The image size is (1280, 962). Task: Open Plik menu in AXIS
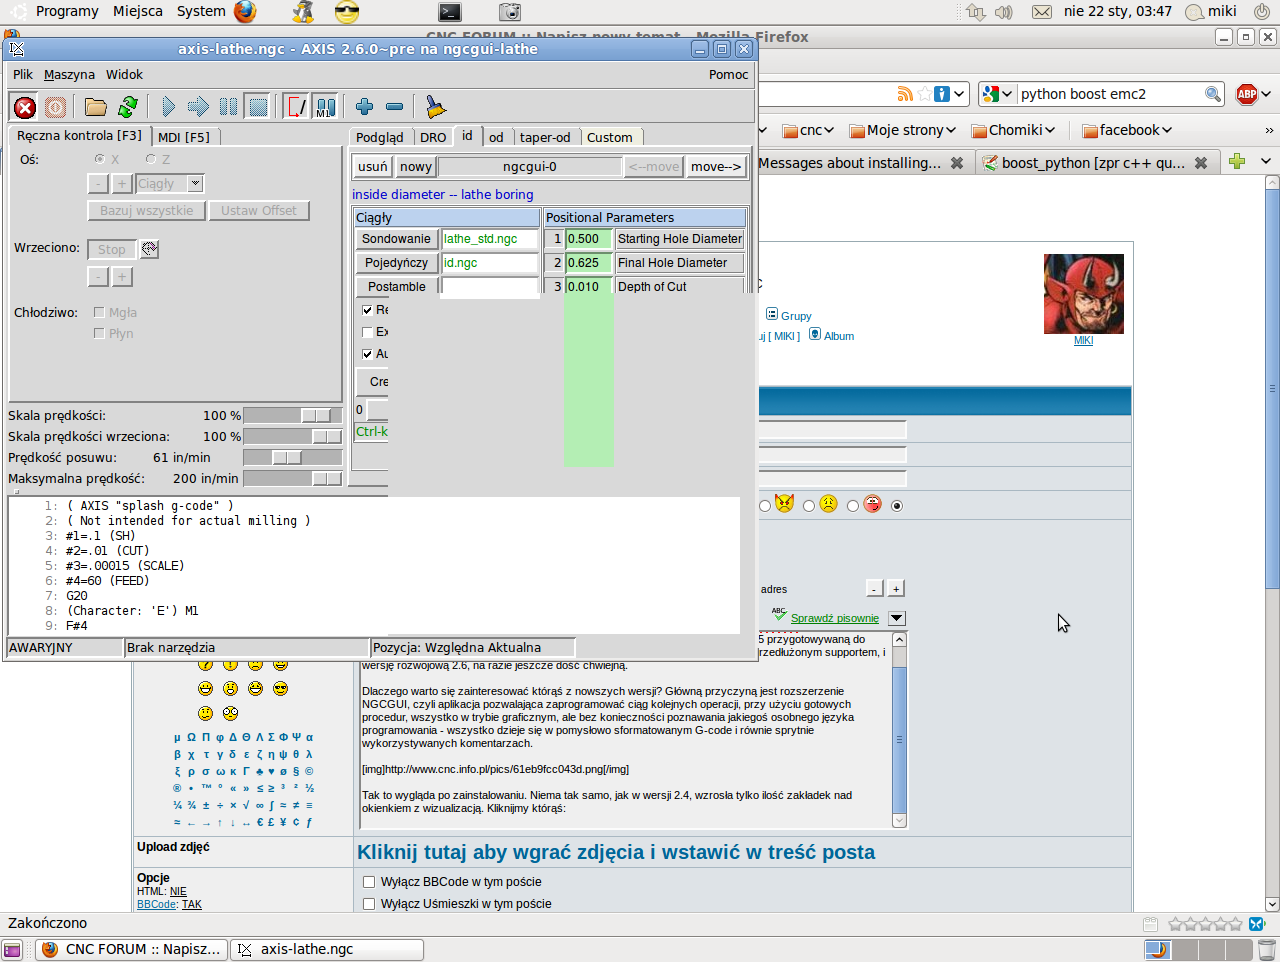[x=23, y=74]
